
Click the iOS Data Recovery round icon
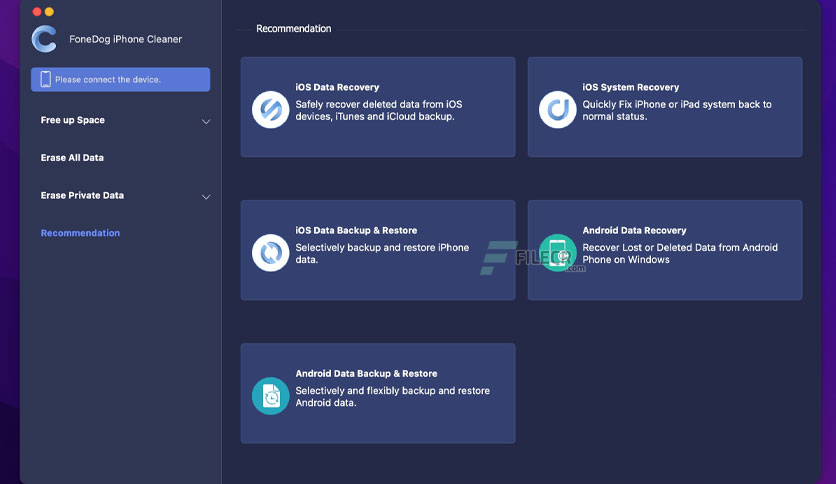pos(270,110)
